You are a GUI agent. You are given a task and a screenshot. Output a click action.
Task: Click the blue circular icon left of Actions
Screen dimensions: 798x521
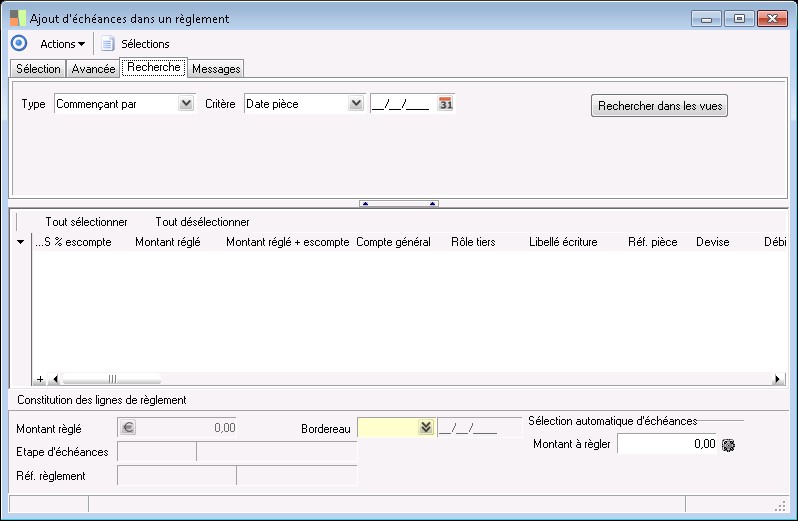pos(18,43)
